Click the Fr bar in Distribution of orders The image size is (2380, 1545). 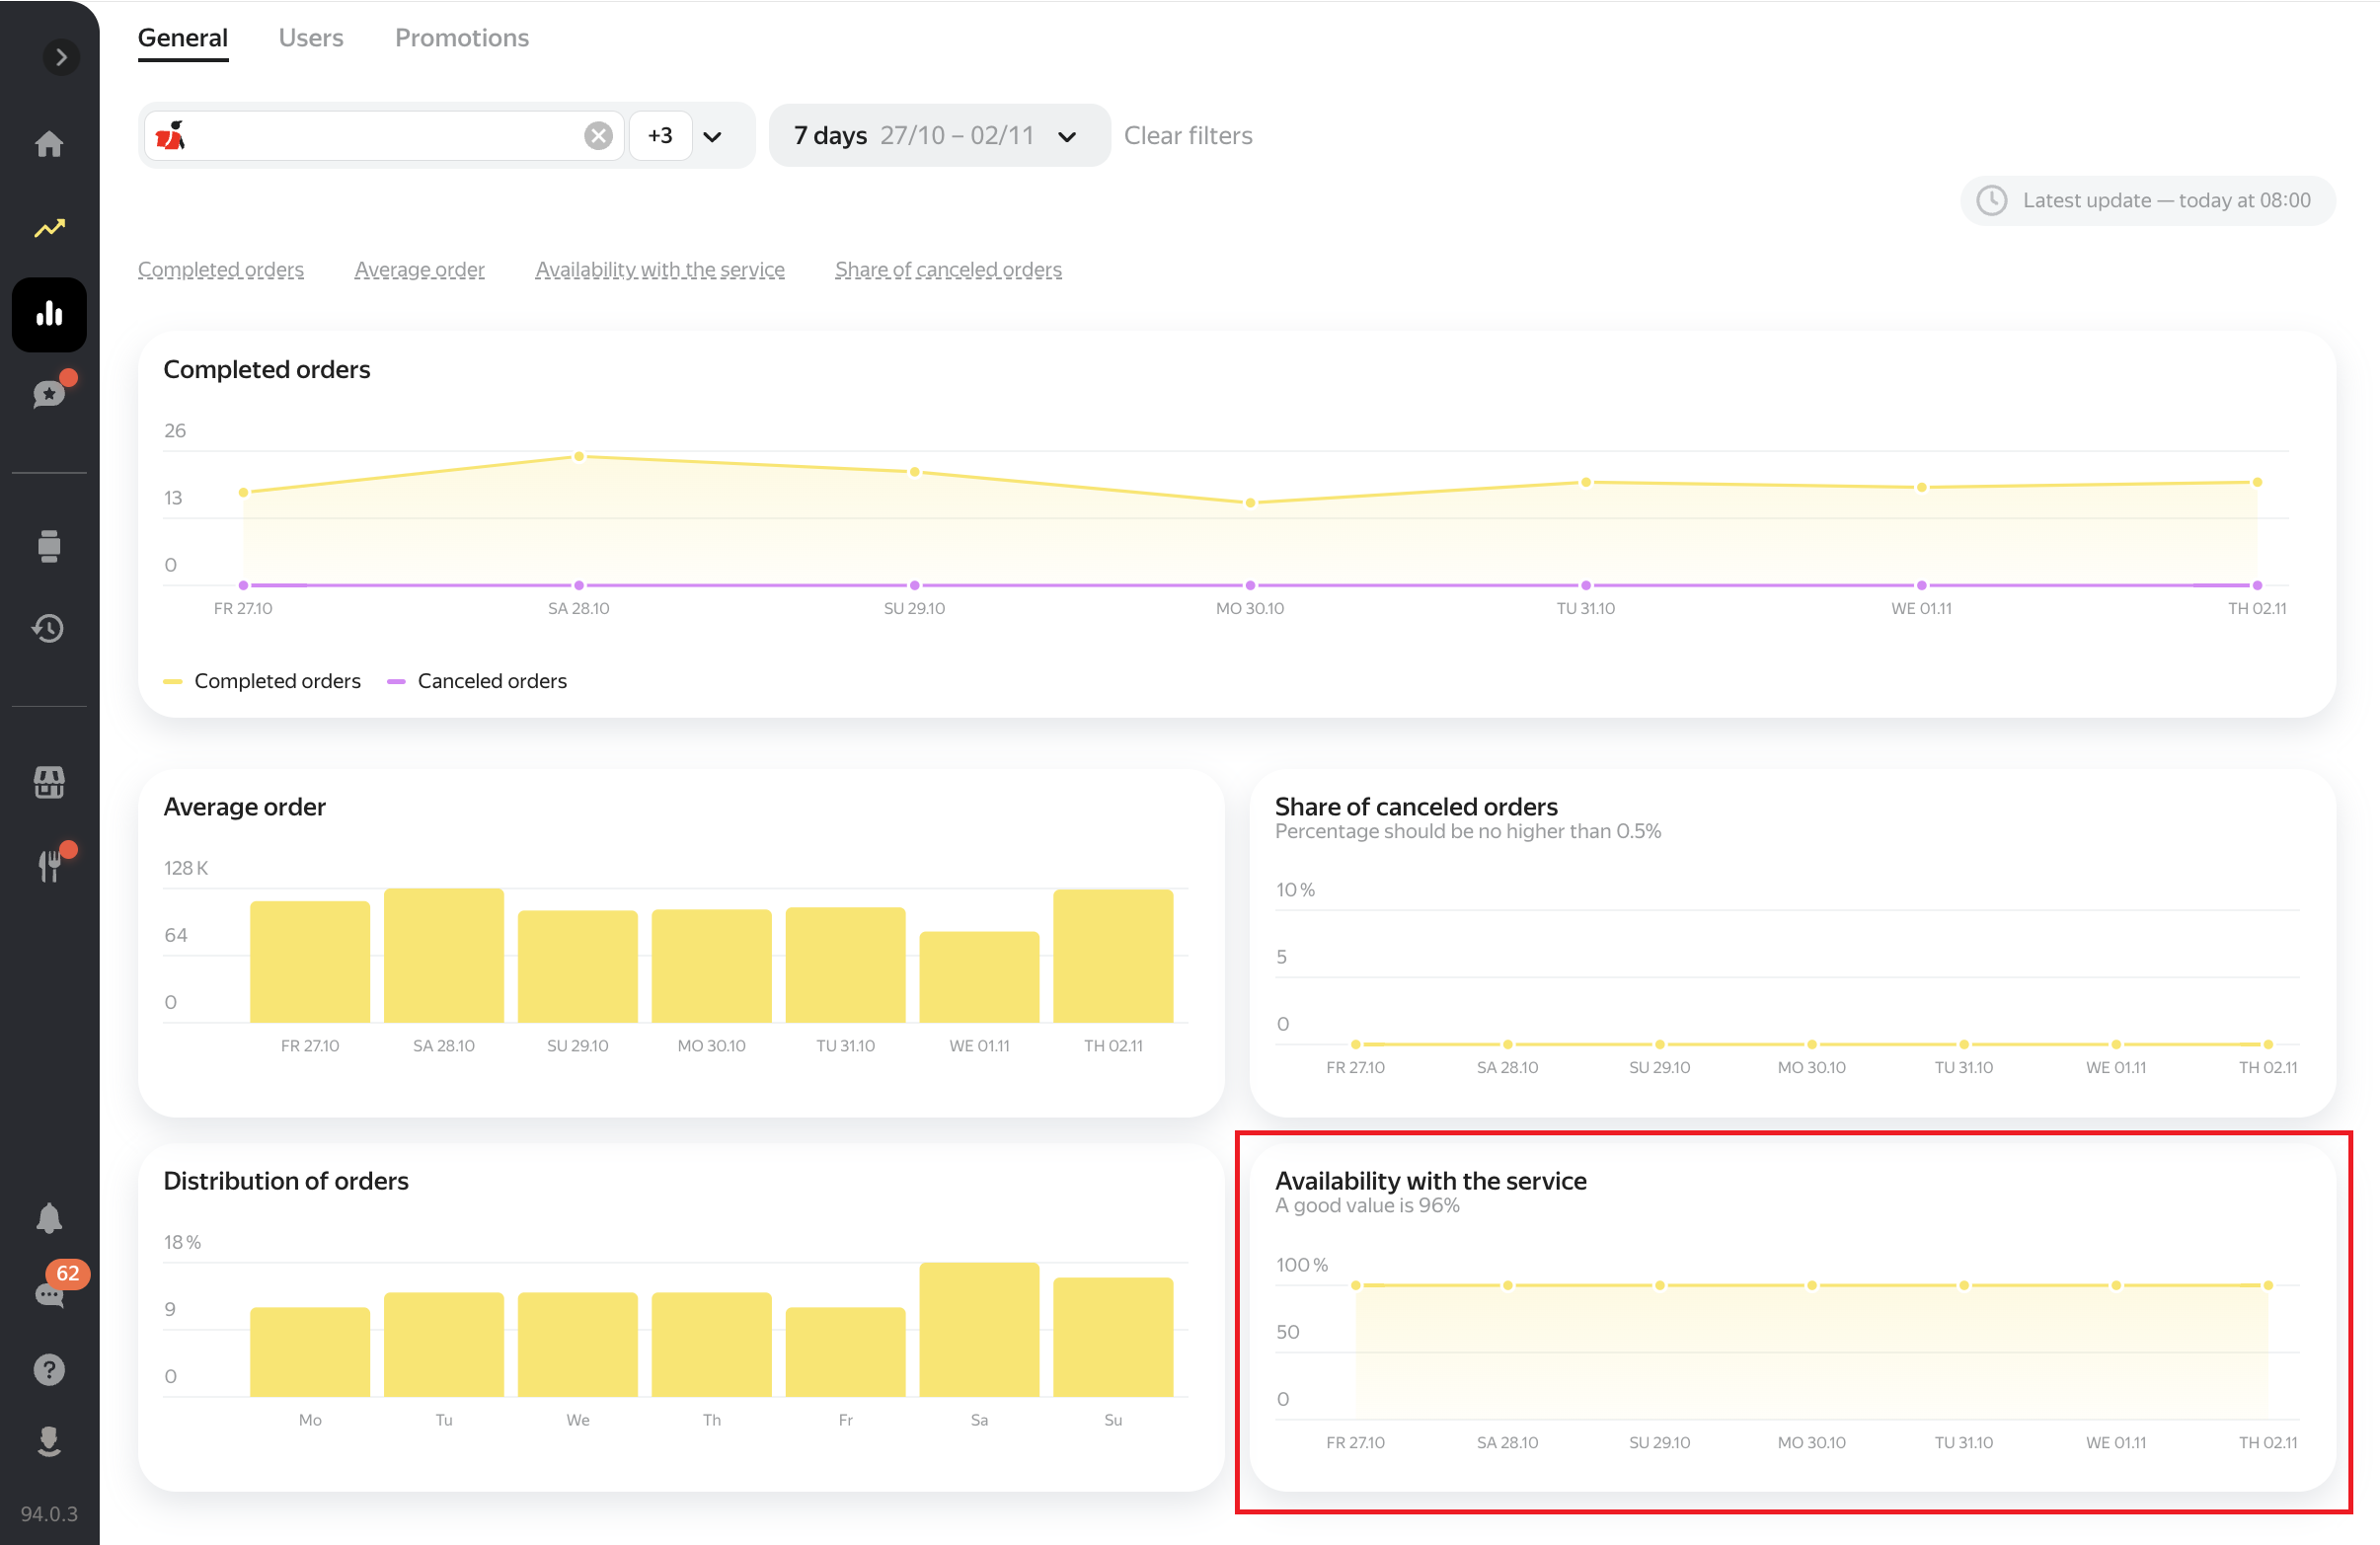[845, 1352]
